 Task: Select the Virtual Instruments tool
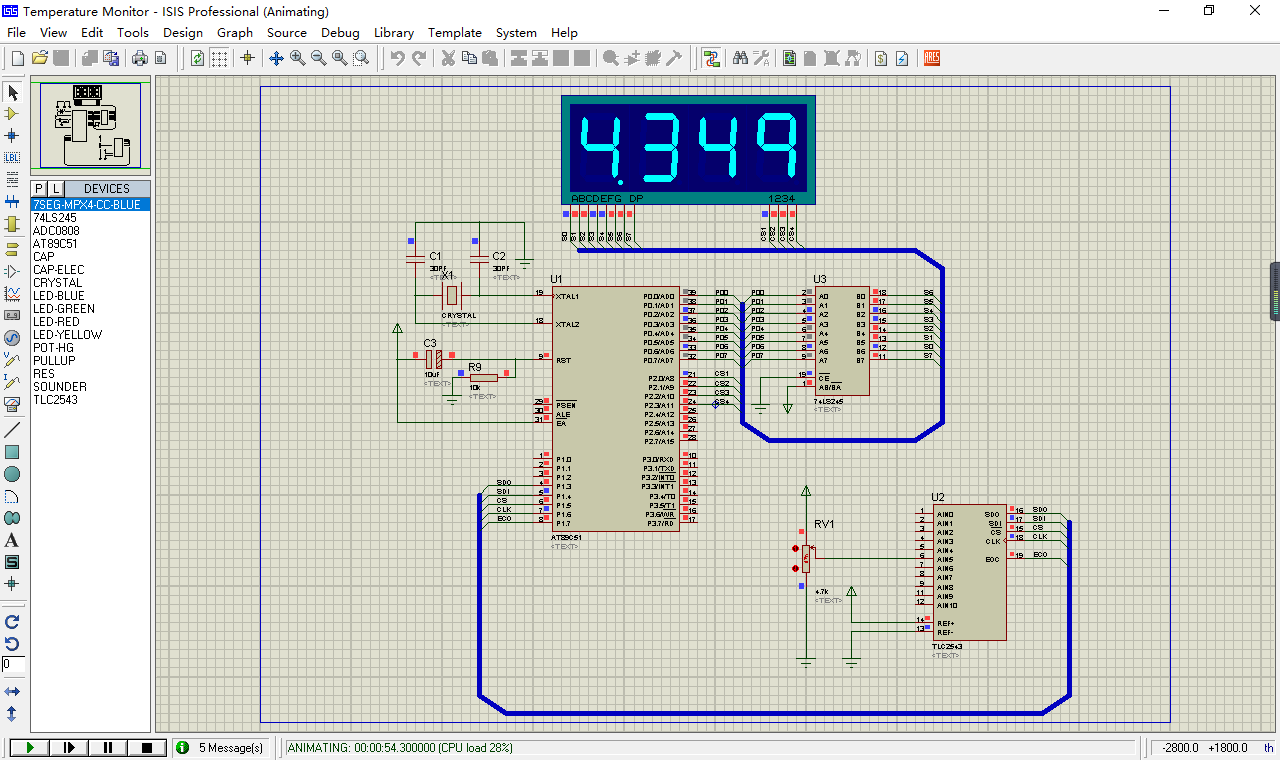[13, 403]
